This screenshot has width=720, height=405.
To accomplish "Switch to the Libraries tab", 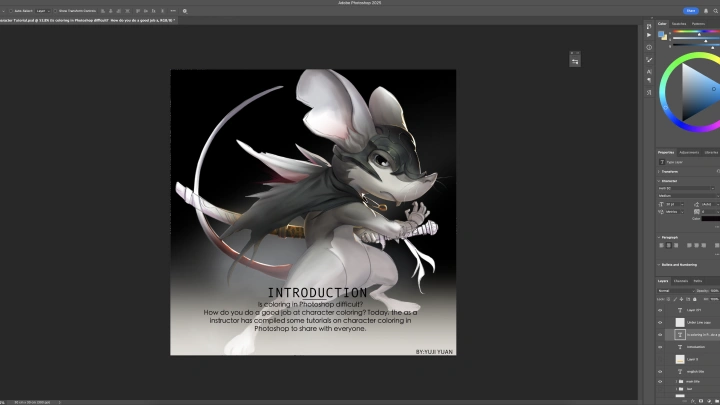I will [x=711, y=152].
